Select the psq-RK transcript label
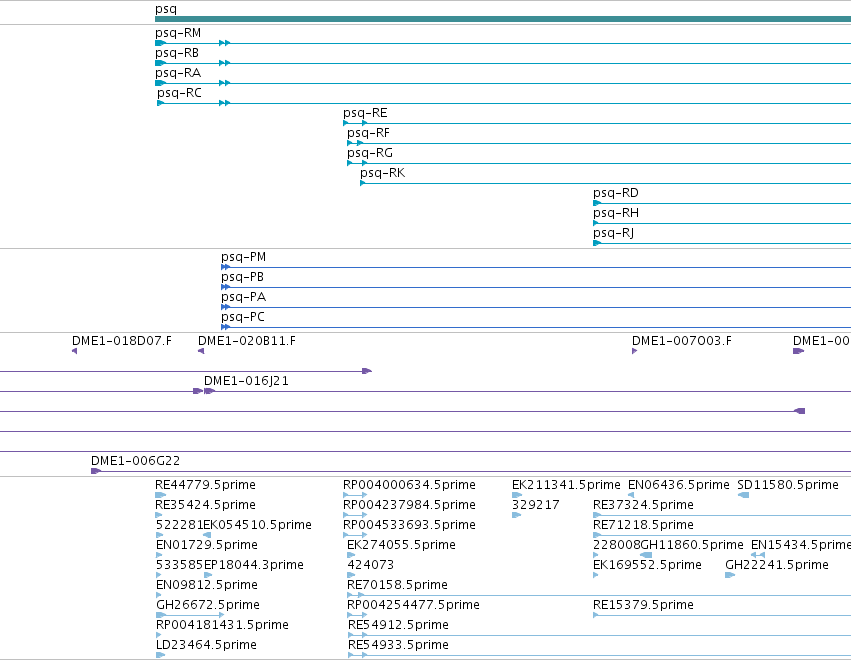This screenshot has height=660, width=851. click(x=382, y=173)
